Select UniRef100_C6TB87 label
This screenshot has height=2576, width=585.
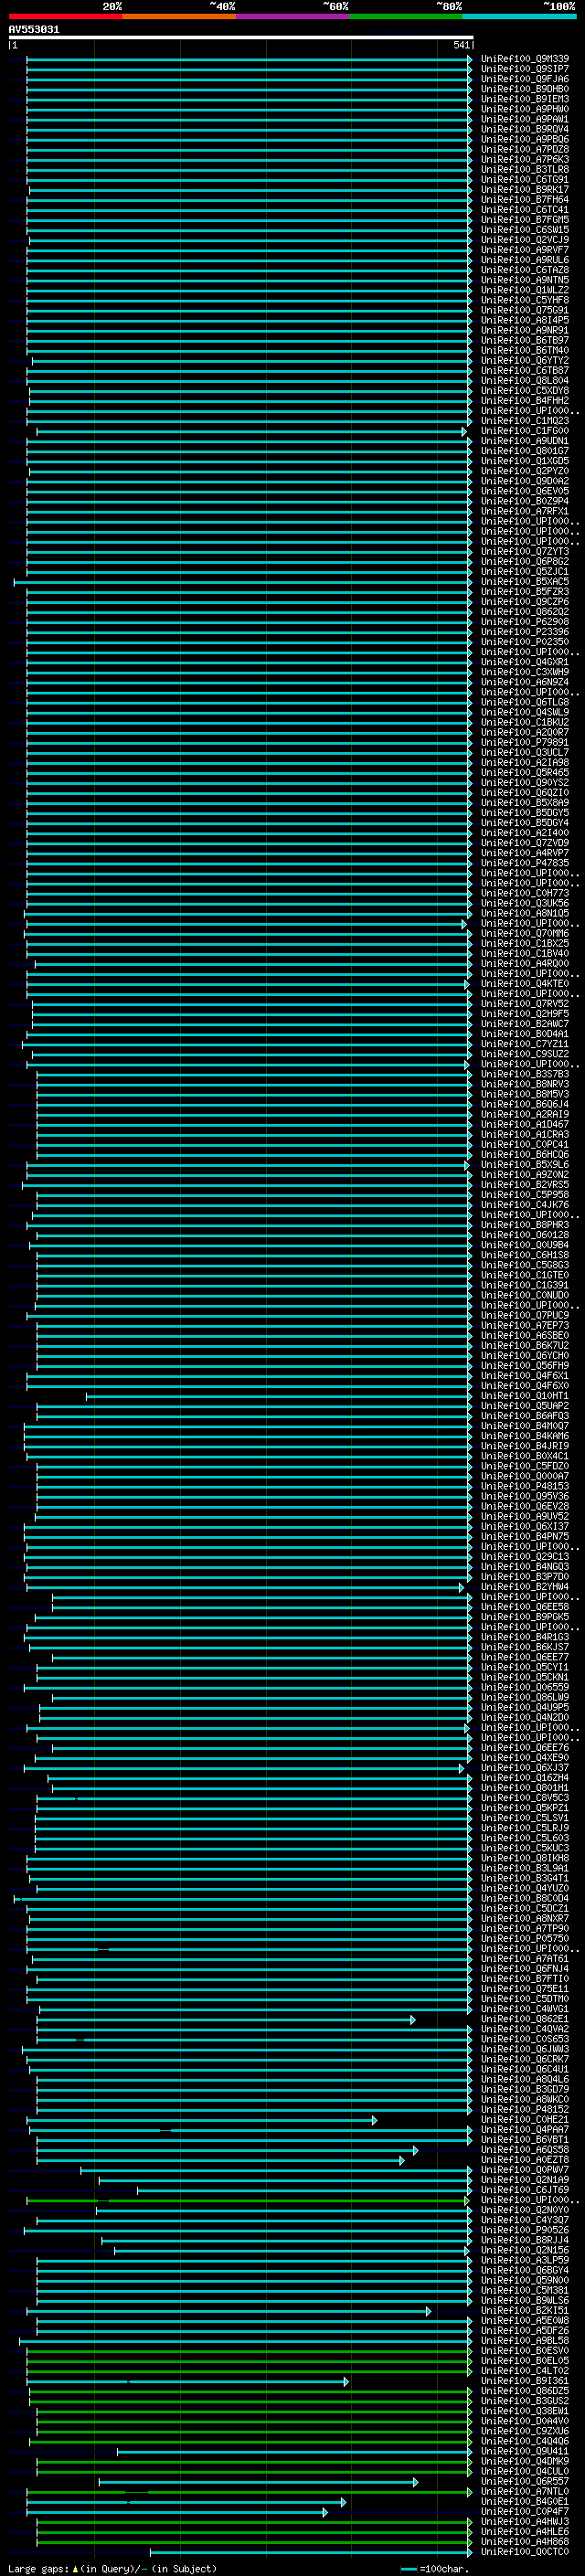[x=525, y=370]
